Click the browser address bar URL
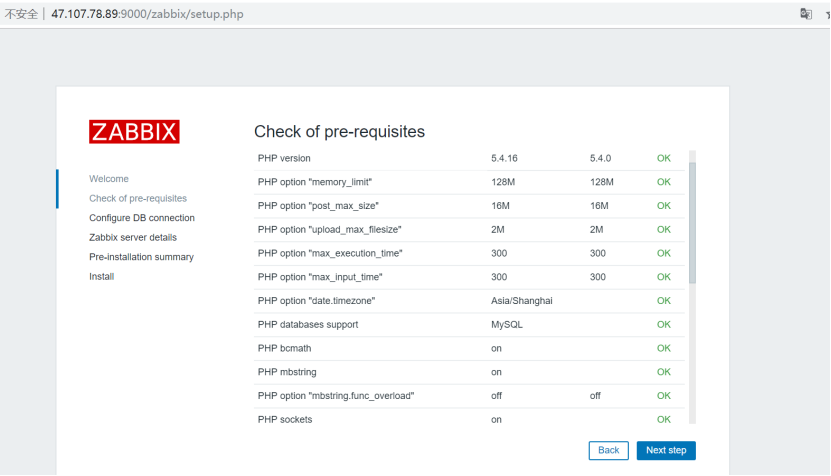831x476 pixels. (x=147, y=14)
